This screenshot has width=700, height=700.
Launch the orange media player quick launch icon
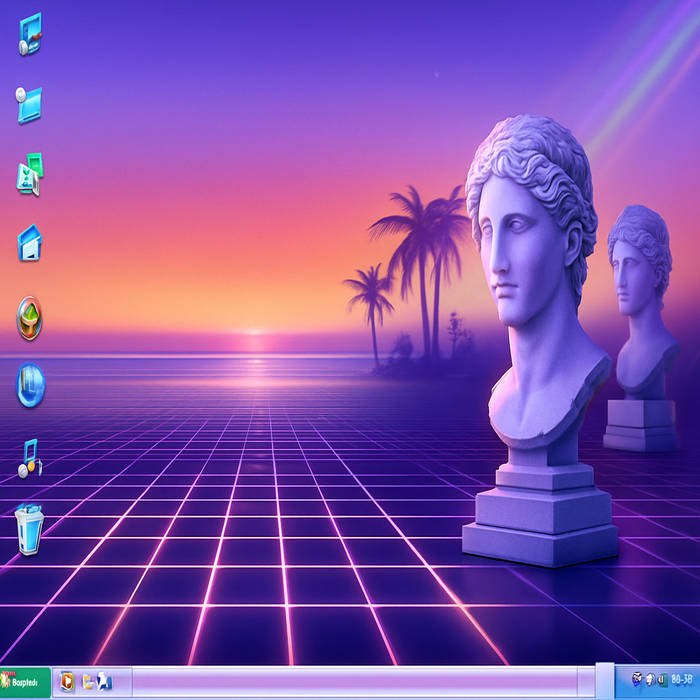(68, 682)
